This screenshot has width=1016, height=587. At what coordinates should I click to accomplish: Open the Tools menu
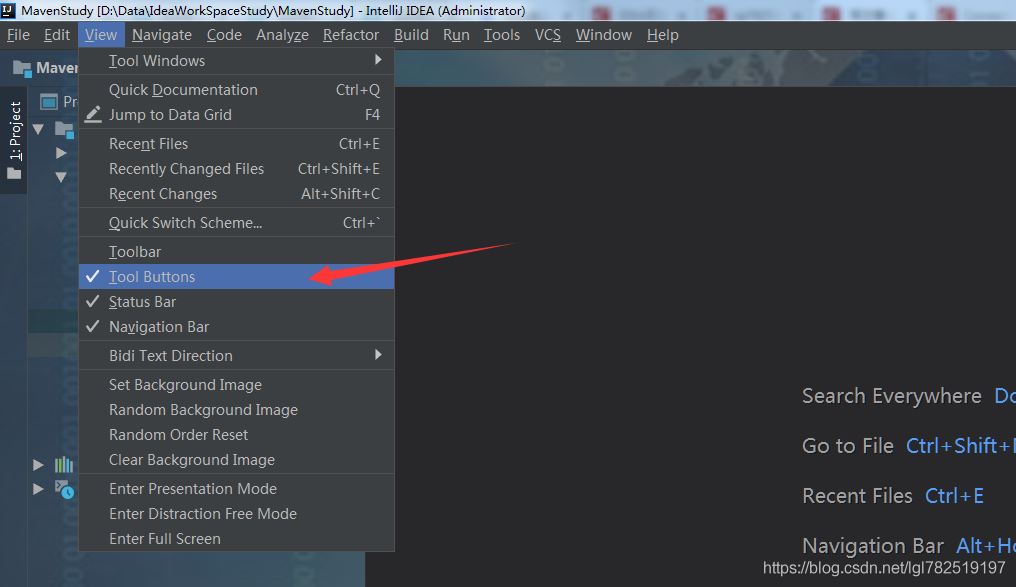pos(502,35)
